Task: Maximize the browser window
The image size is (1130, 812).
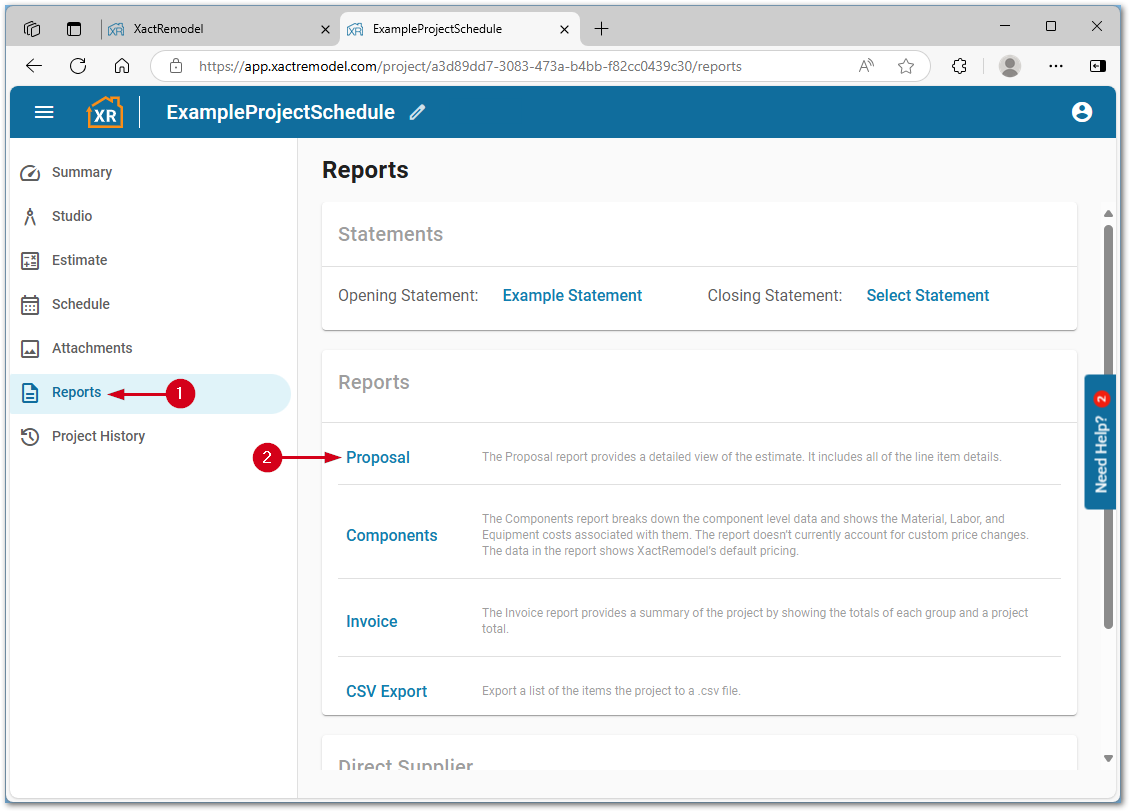Action: coord(1051,26)
